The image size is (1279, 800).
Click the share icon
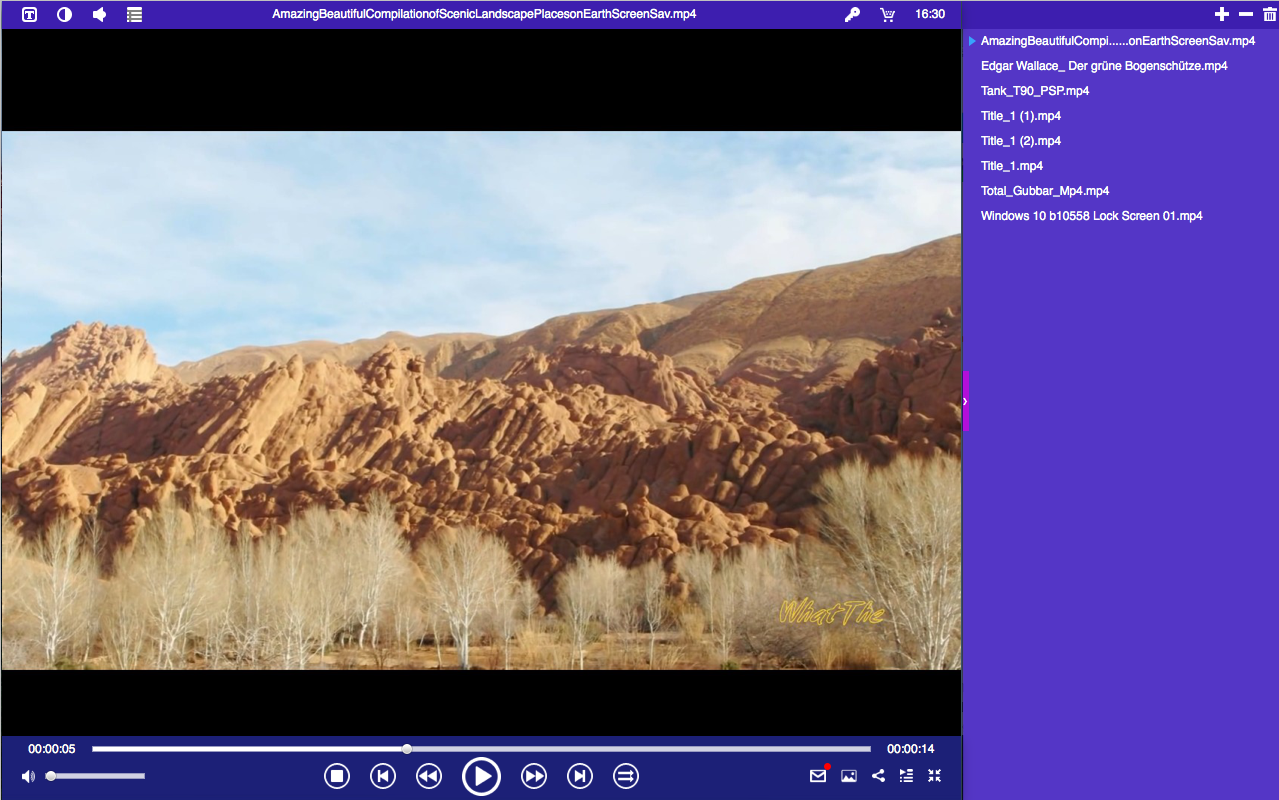click(x=878, y=775)
